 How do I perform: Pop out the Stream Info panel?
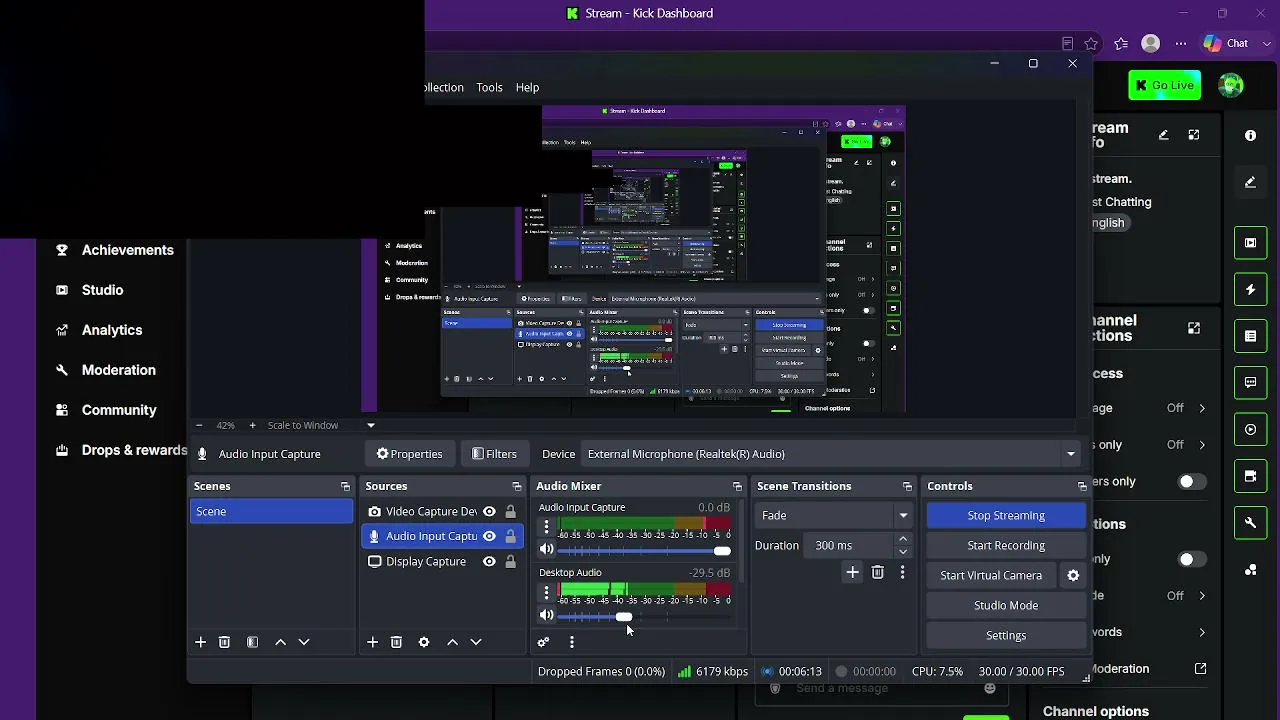tap(1194, 135)
